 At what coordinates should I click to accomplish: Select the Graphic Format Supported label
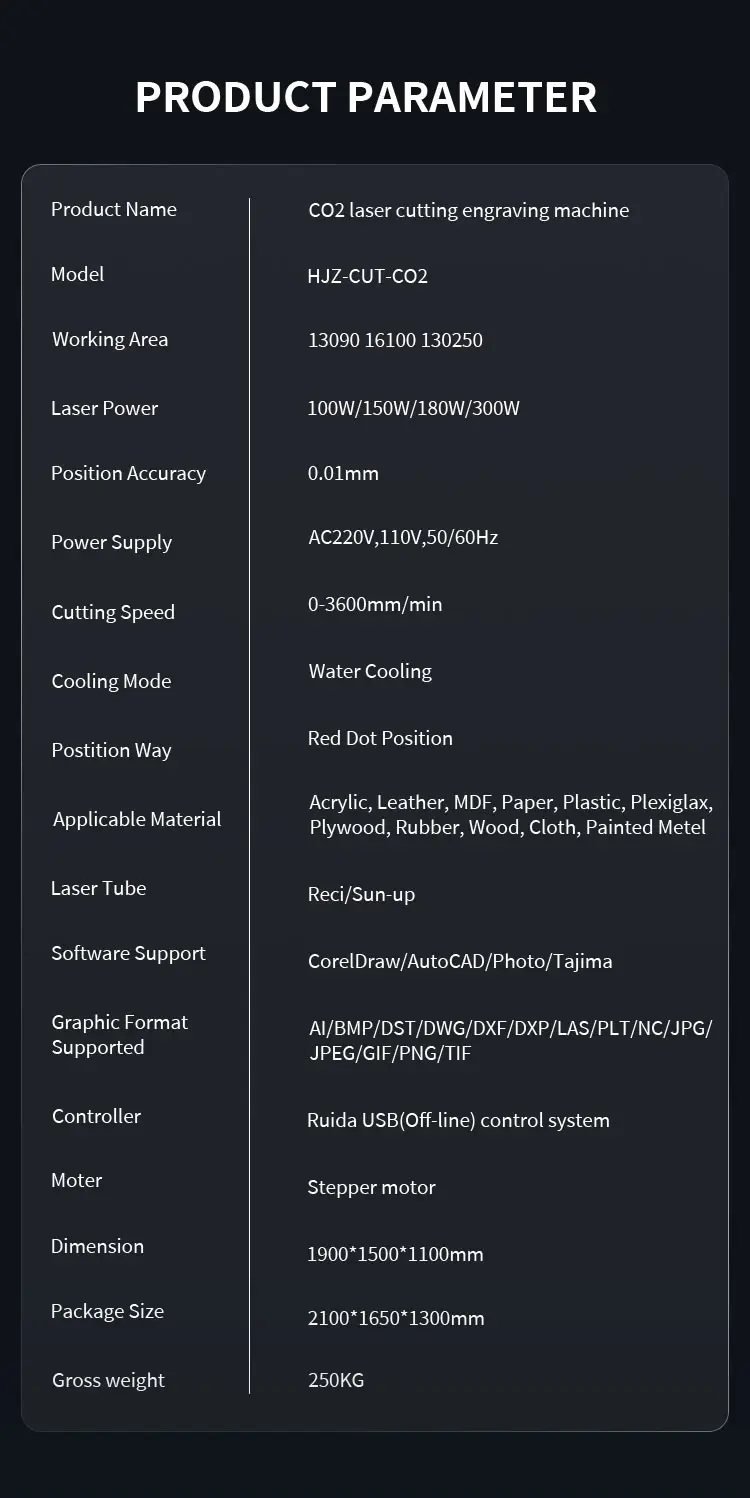[120, 1034]
